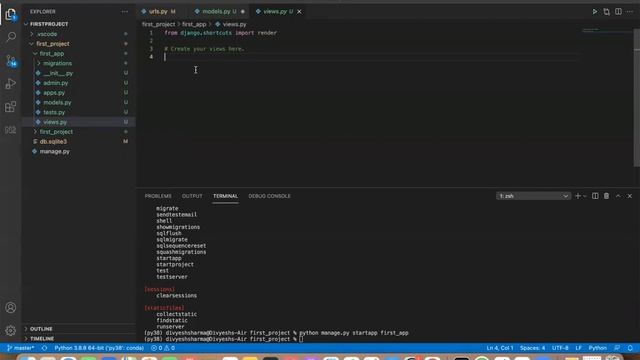Click the editor vertical scrollbar
This screenshot has width=640, height=360.
637,98
